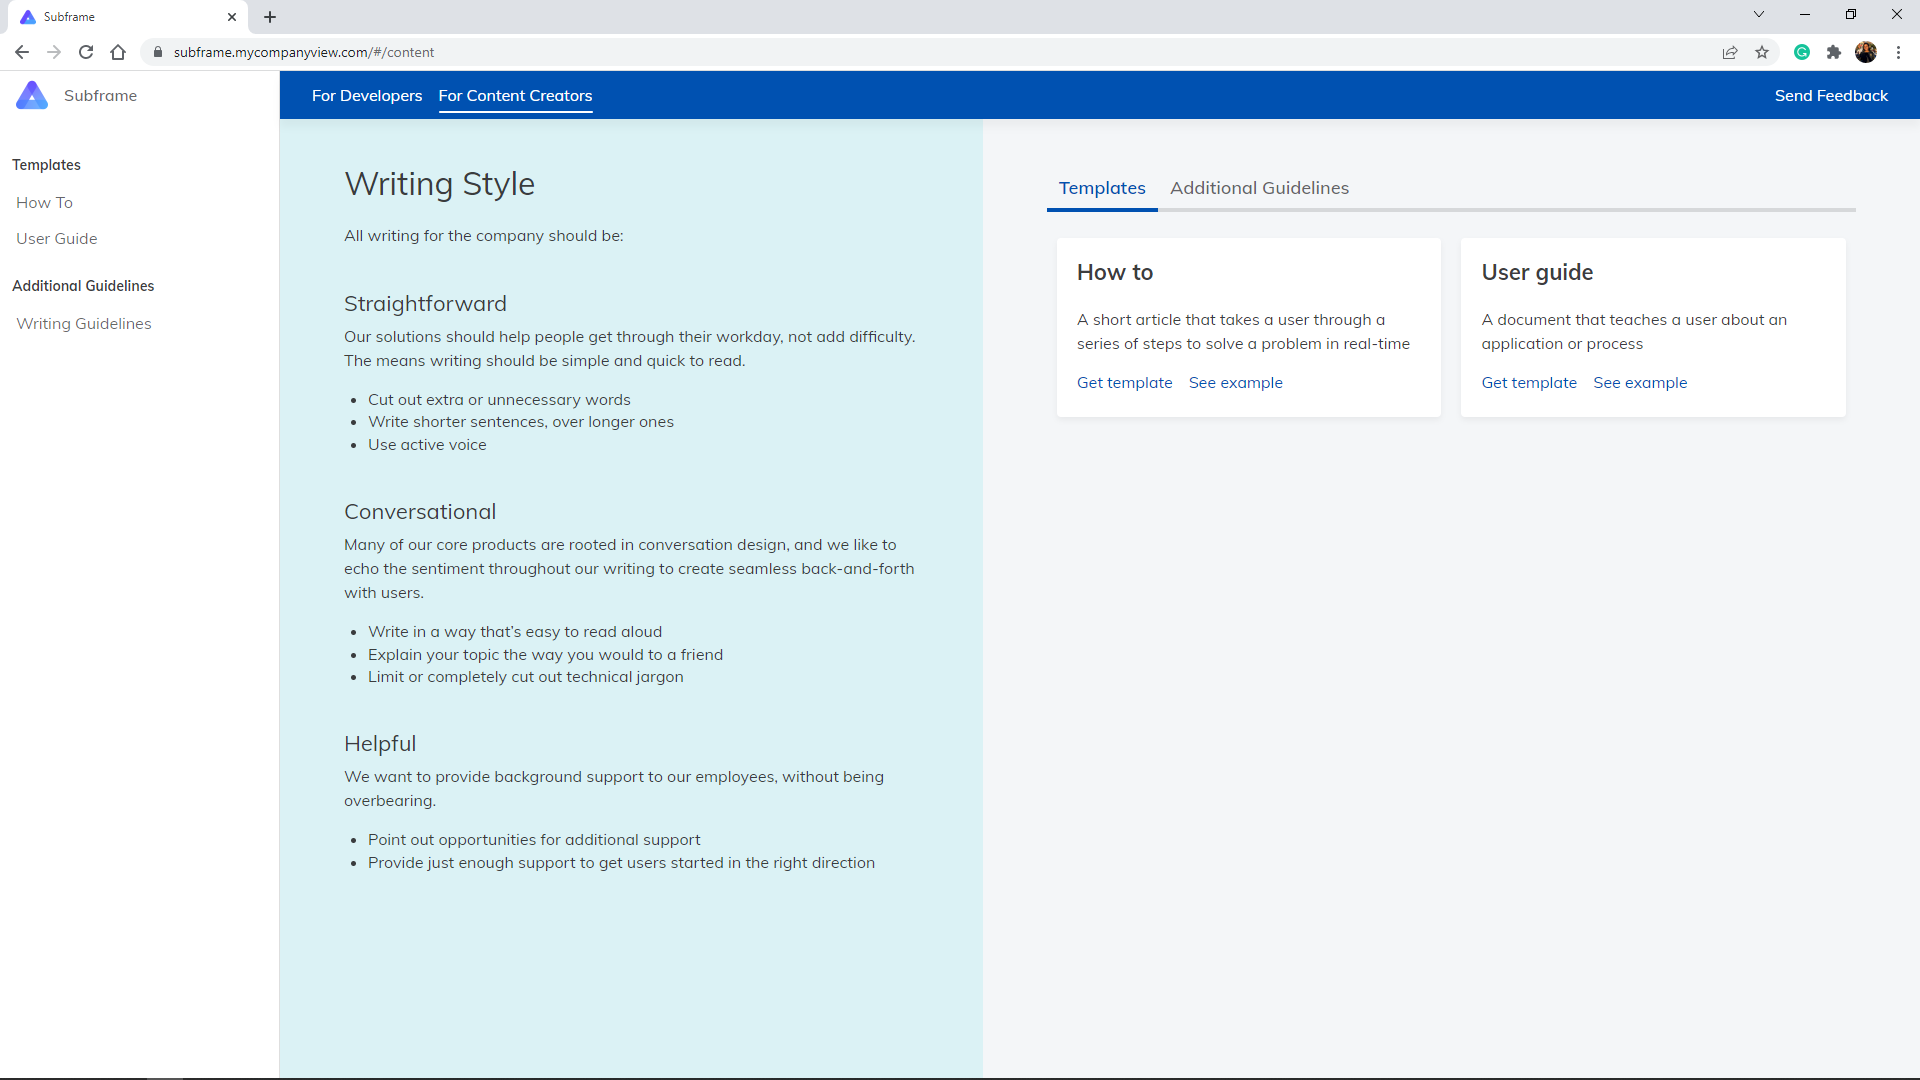See example for User guide card
Viewport: 1920px width, 1080px height.
click(x=1640, y=383)
